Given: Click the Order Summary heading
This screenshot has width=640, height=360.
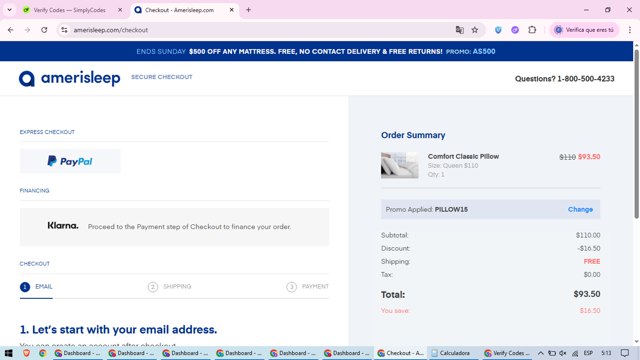Looking at the screenshot, I should tap(413, 135).
